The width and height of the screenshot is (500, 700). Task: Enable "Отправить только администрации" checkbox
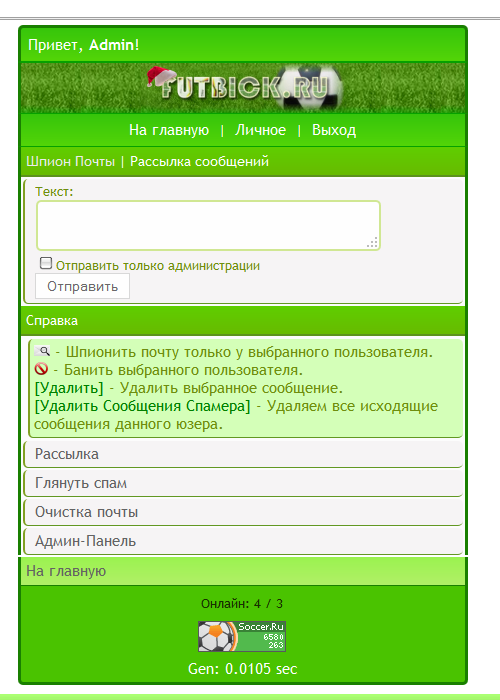point(46,263)
